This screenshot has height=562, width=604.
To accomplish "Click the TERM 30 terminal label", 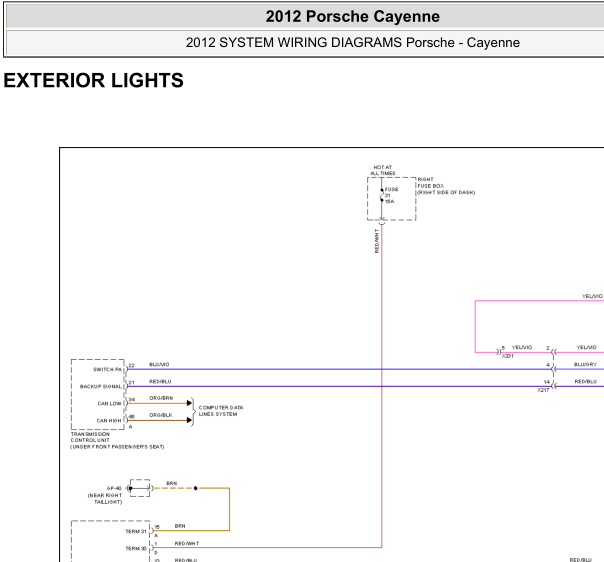I will coord(136,549).
